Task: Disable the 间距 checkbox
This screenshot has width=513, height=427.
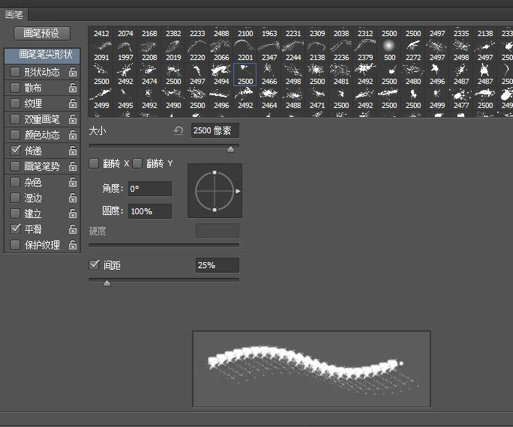Action: pyautogui.click(x=94, y=265)
